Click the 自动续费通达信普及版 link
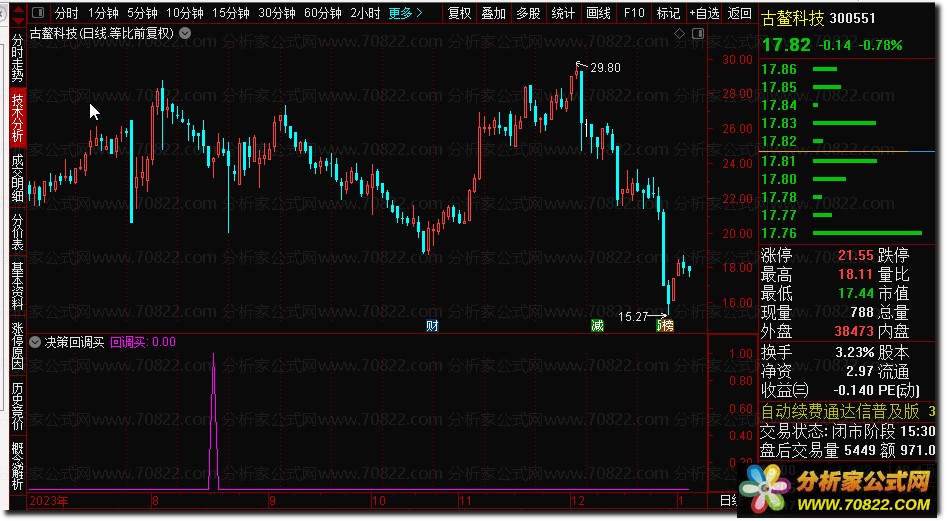This screenshot has width=947, height=521. click(x=840, y=412)
